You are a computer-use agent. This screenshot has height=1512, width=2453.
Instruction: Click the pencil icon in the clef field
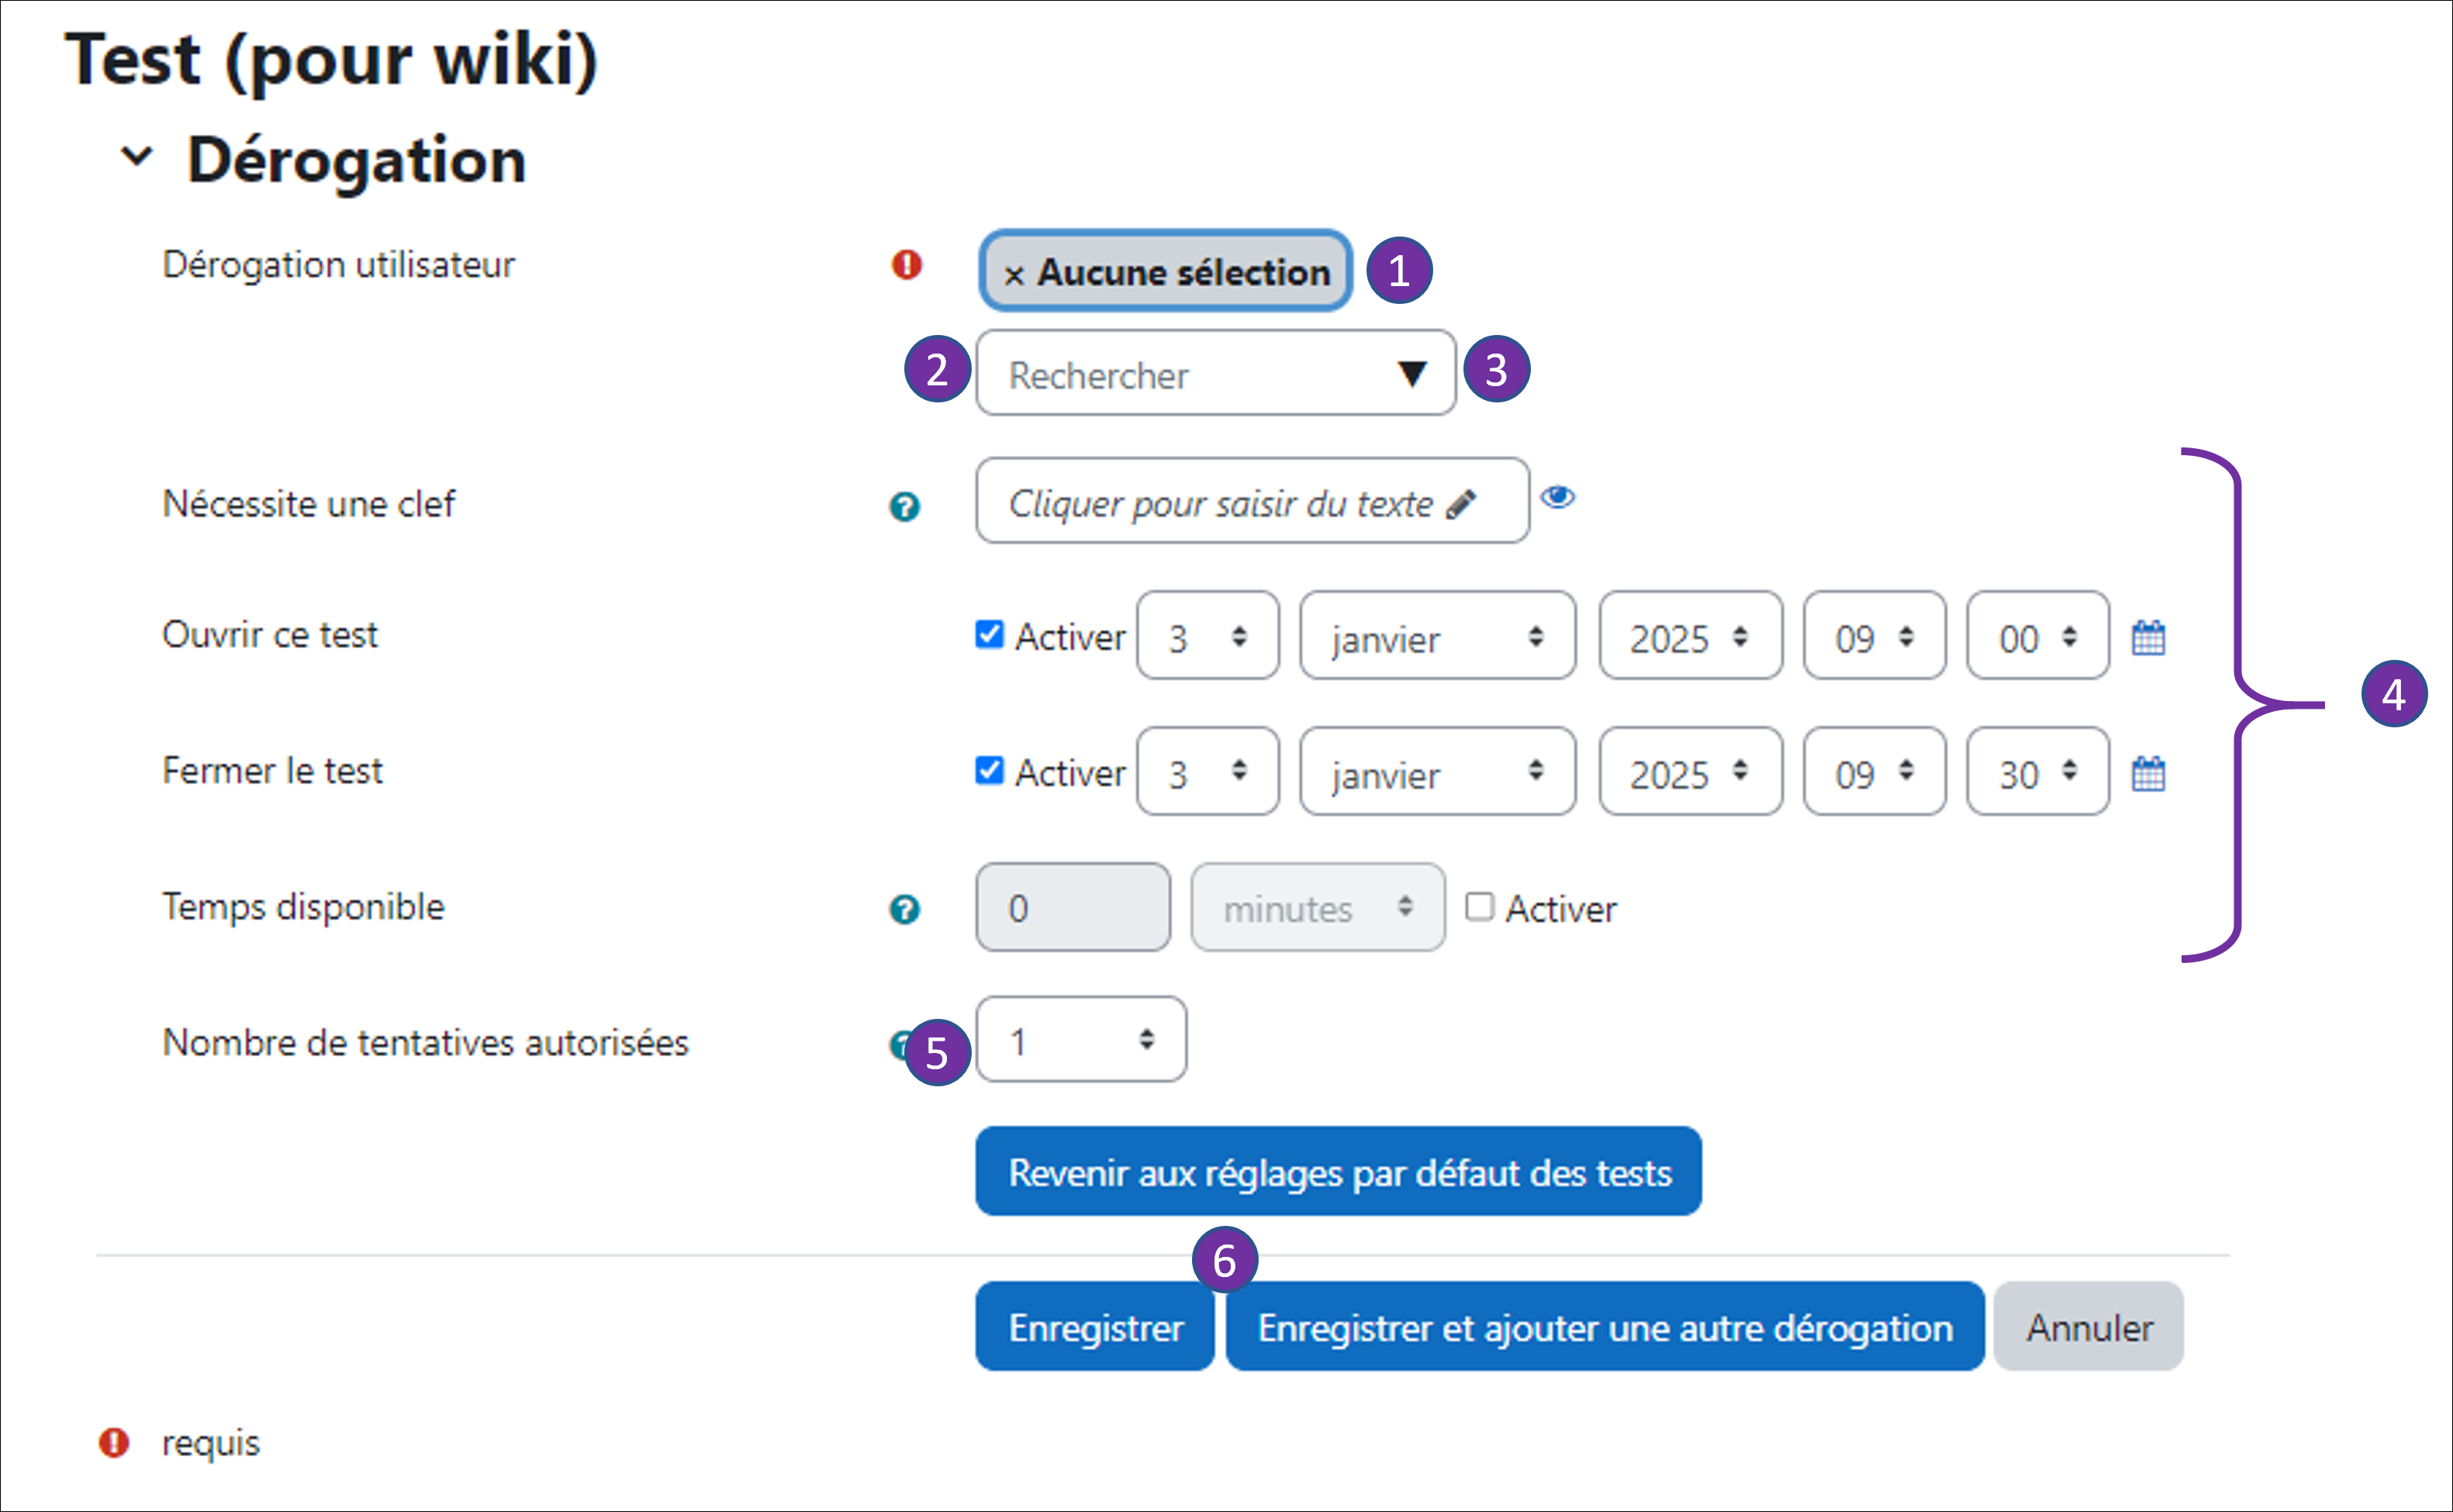click(x=1461, y=504)
